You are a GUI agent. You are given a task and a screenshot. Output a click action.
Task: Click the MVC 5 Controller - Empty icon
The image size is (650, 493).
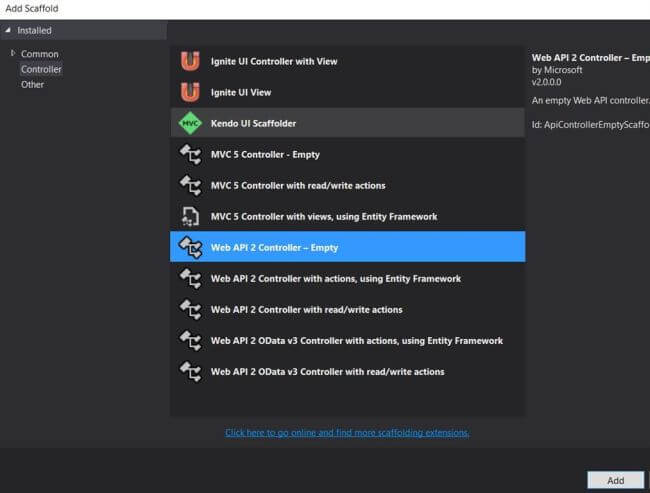(x=190, y=154)
